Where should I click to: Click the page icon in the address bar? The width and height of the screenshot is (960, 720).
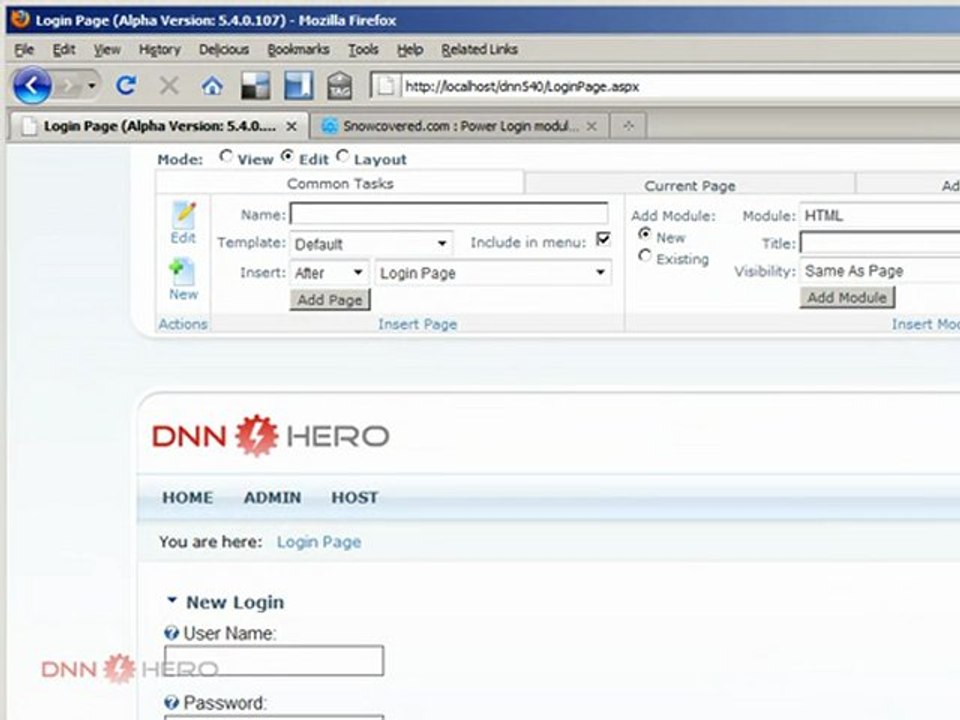coord(385,86)
